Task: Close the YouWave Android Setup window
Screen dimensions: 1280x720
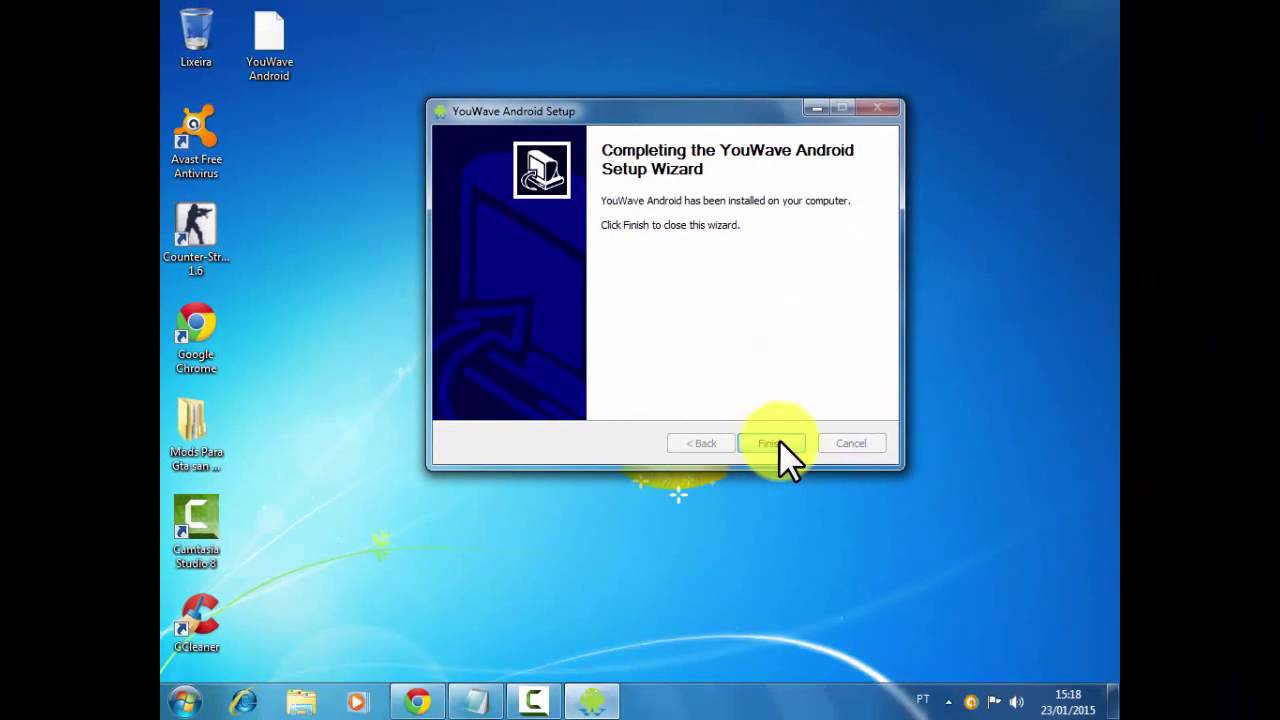Action: pyautogui.click(x=879, y=108)
